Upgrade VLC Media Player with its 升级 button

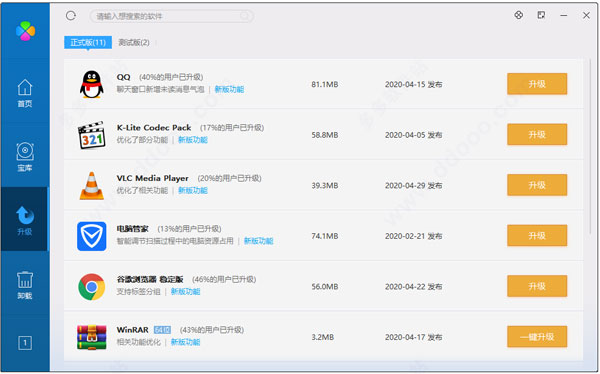pos(537,185)
